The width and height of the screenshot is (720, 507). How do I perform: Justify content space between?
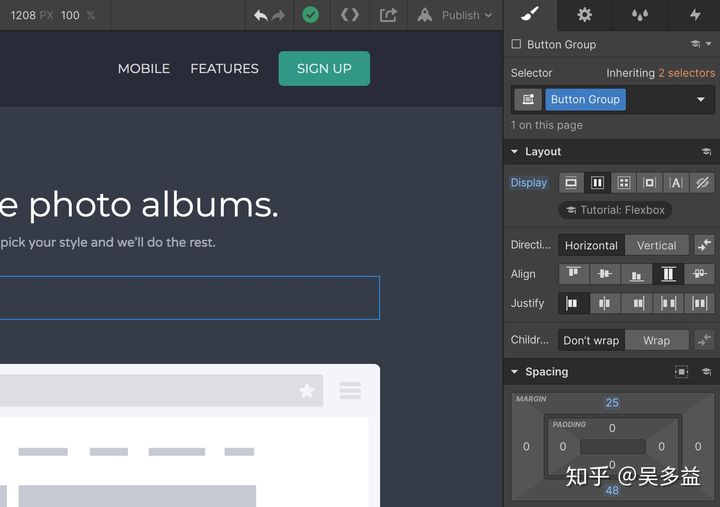point(668,303)
